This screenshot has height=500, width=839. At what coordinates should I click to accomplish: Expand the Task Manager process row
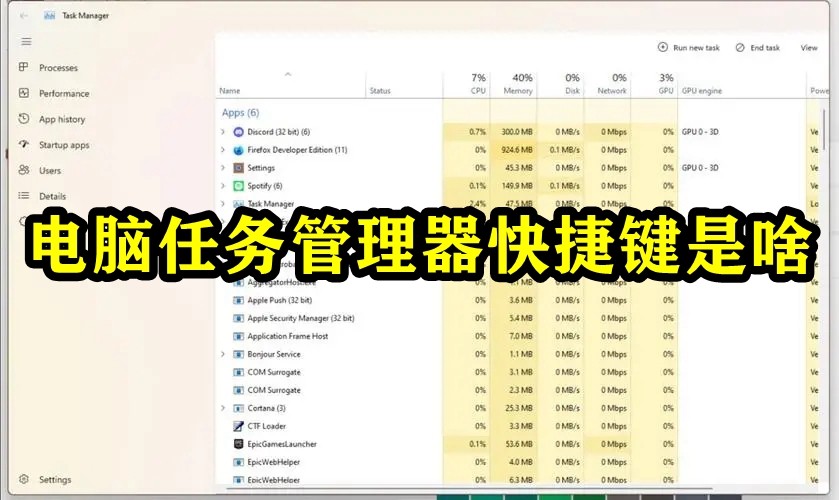(x=223, y=203)
